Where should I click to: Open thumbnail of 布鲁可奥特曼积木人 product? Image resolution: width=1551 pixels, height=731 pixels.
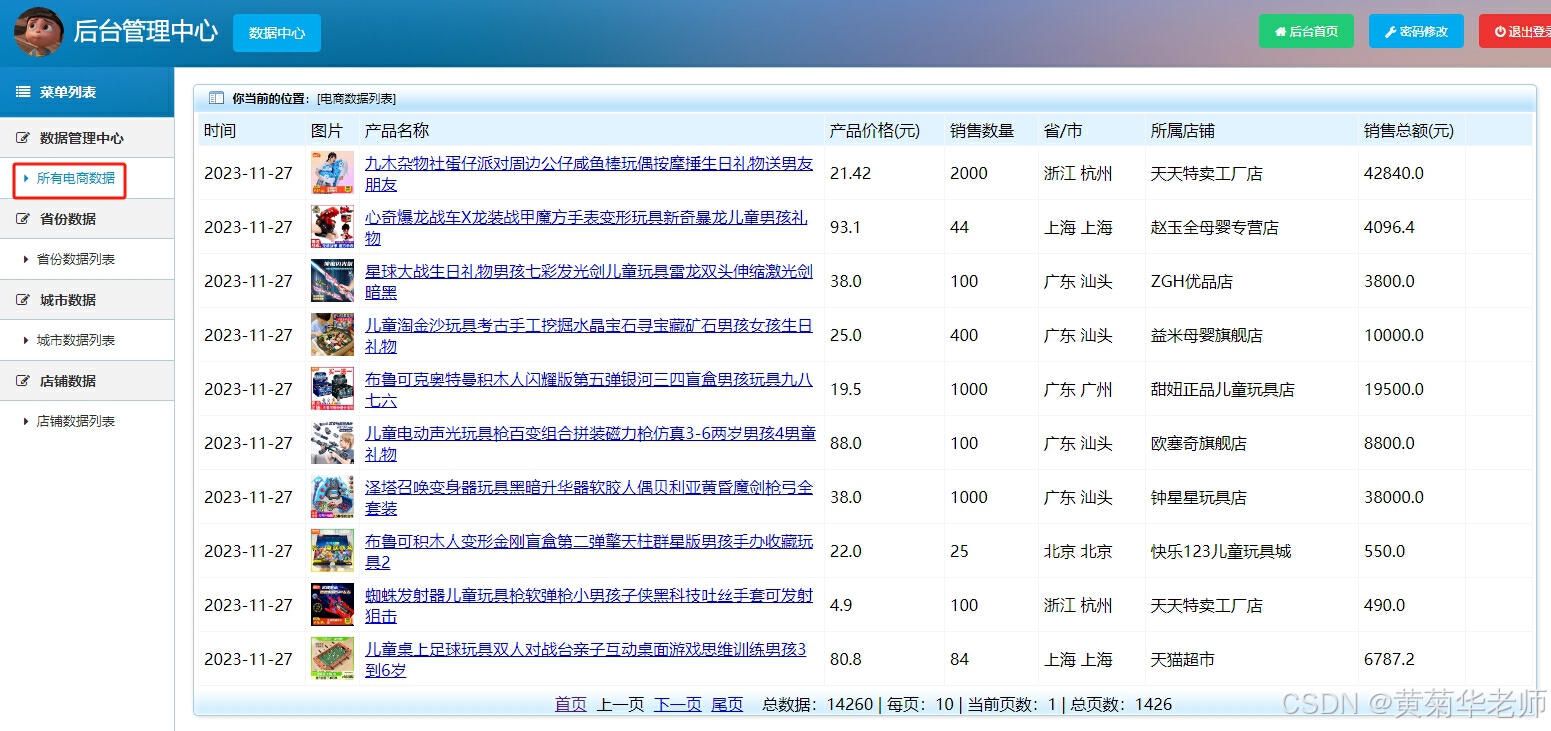click(332, 389)
